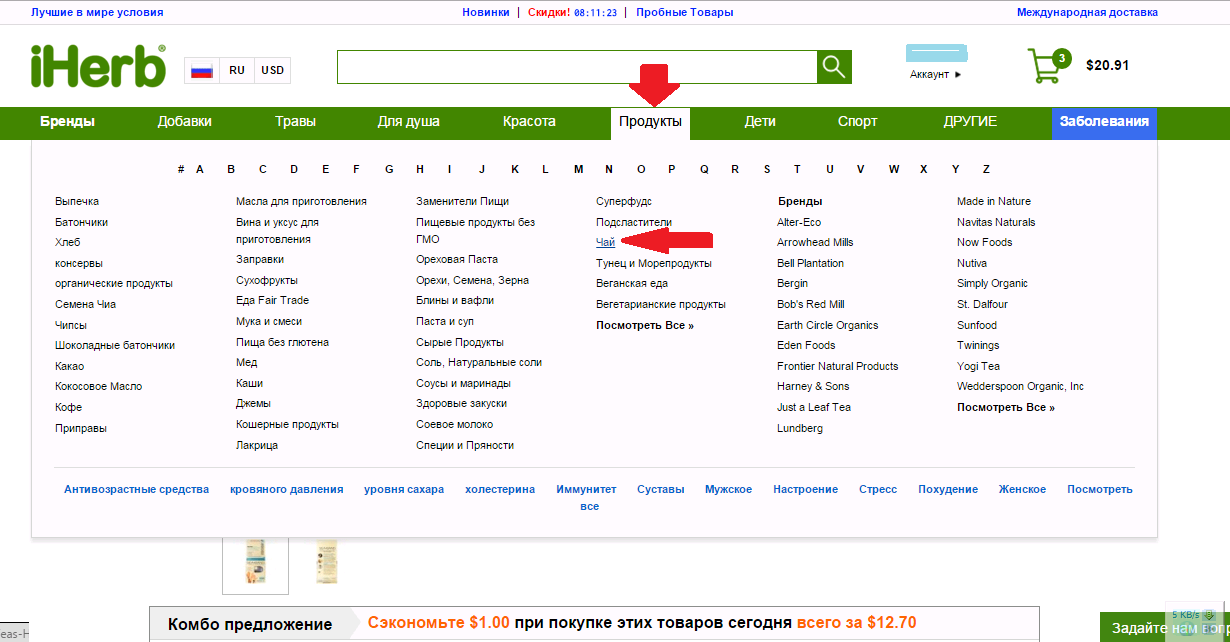The image size is (1230, 642).
Task: Open Кокосовое Масло category
Action: coord(99,386)
